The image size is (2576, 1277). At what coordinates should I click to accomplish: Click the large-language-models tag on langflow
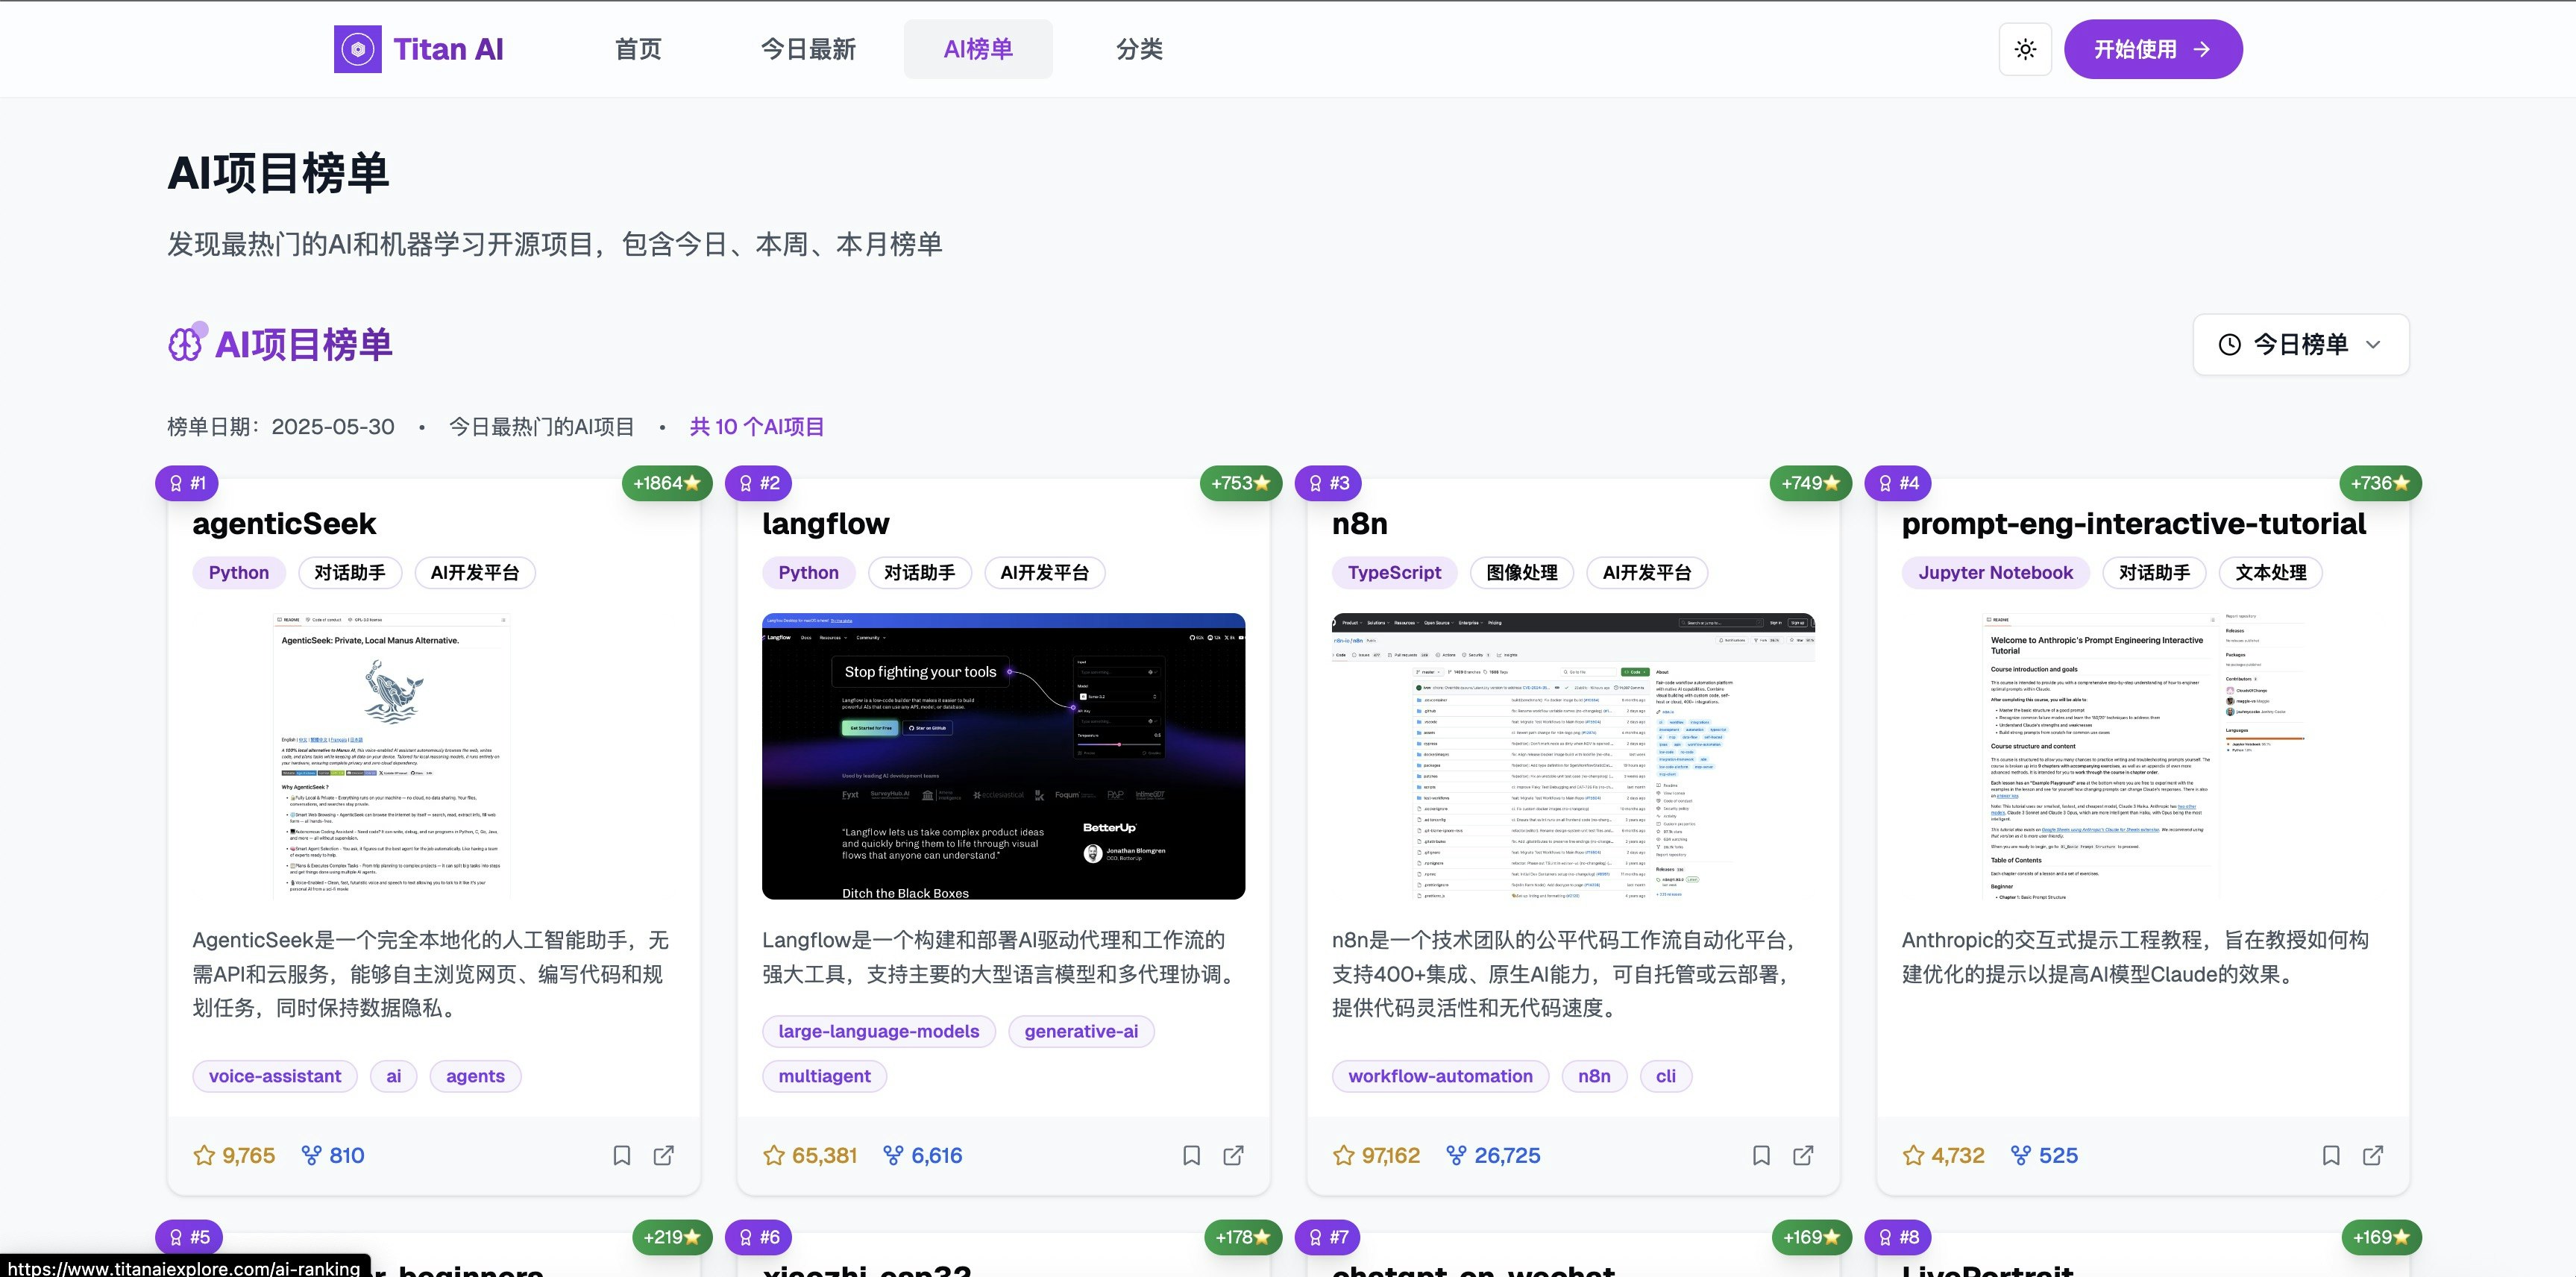point(878,1031)
